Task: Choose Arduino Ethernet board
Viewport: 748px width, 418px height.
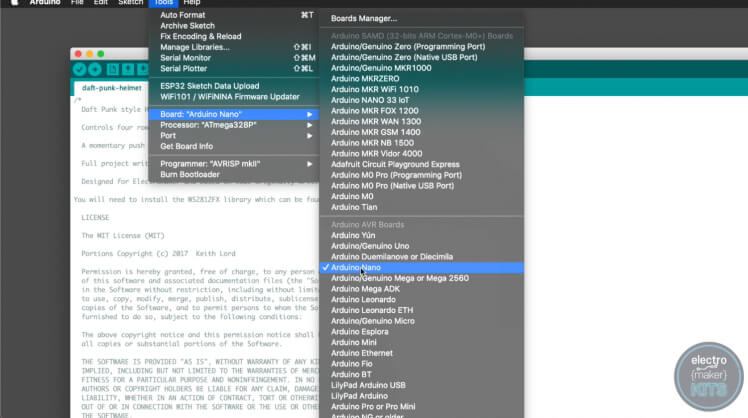Action: (x=422, y=353)
